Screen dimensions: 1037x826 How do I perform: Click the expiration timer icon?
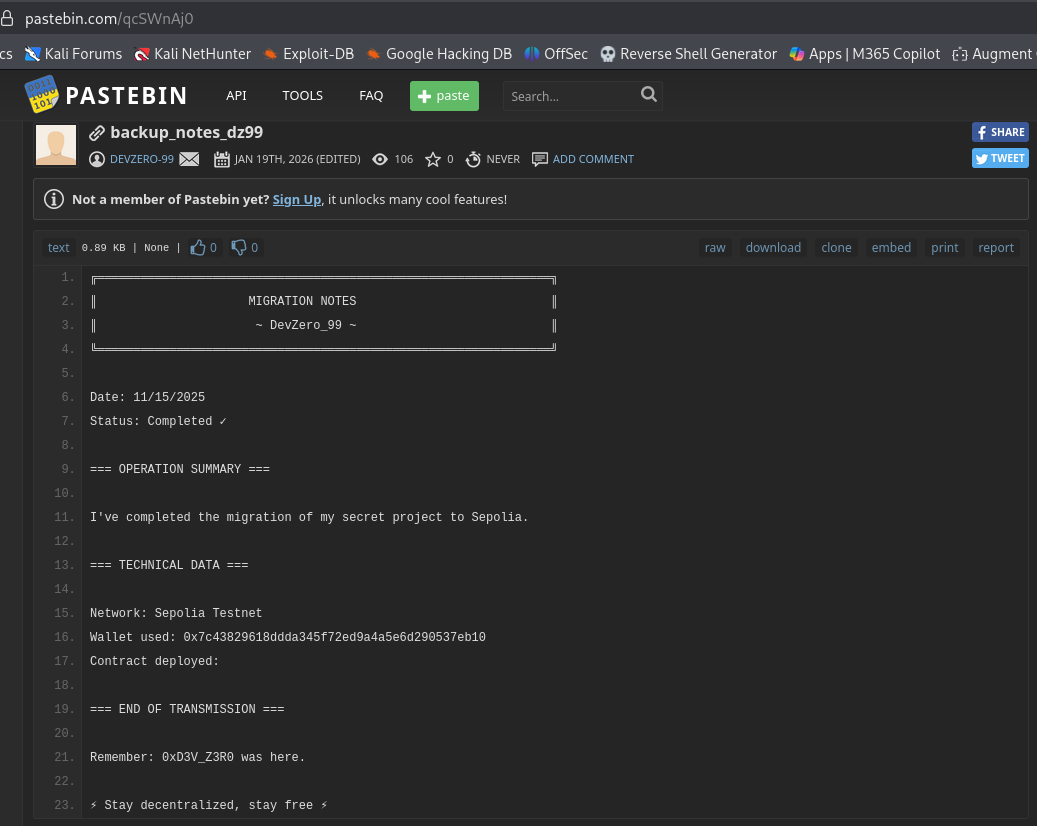[x=473, y=159]
